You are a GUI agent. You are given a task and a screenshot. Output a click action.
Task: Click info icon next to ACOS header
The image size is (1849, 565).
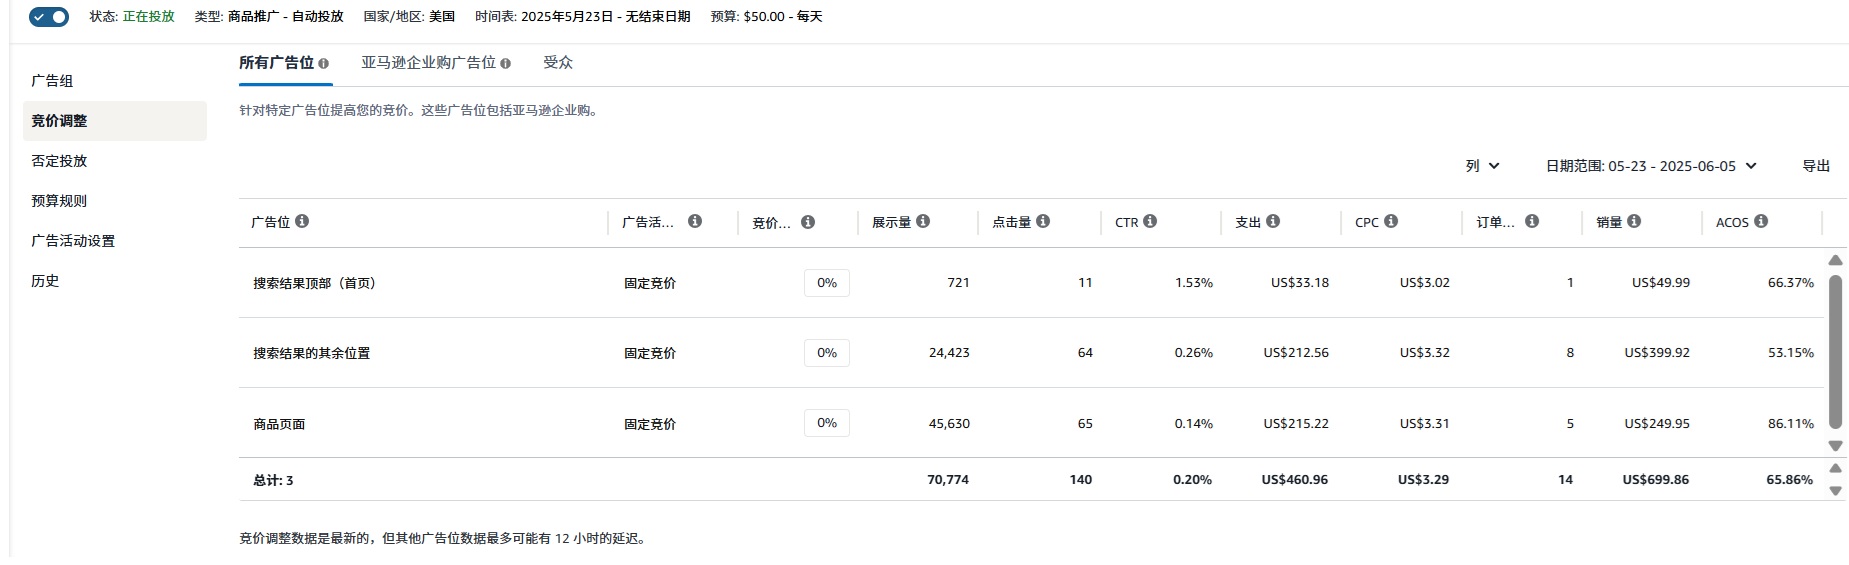1761,221
